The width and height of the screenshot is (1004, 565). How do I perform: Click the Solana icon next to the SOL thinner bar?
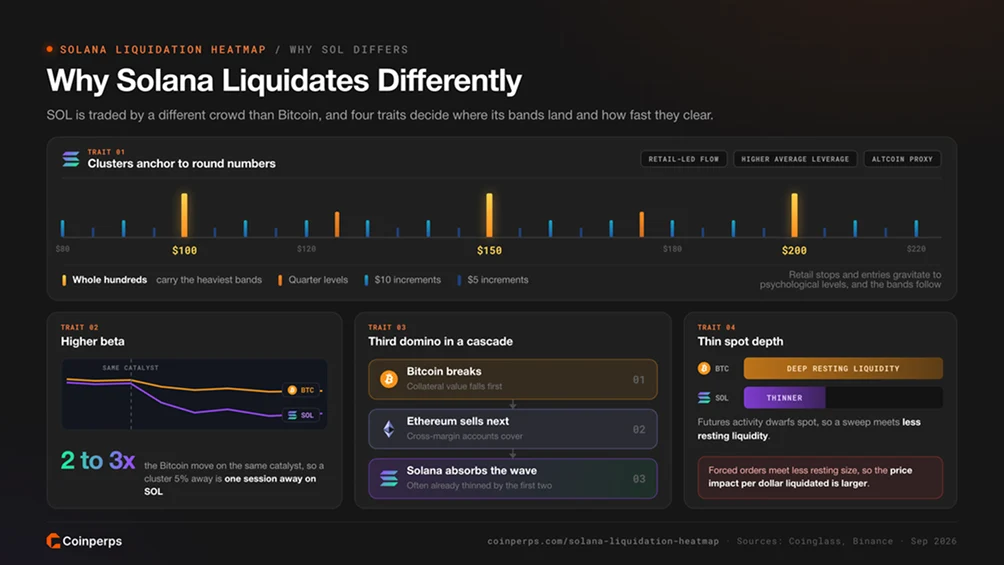click(704, 398)
